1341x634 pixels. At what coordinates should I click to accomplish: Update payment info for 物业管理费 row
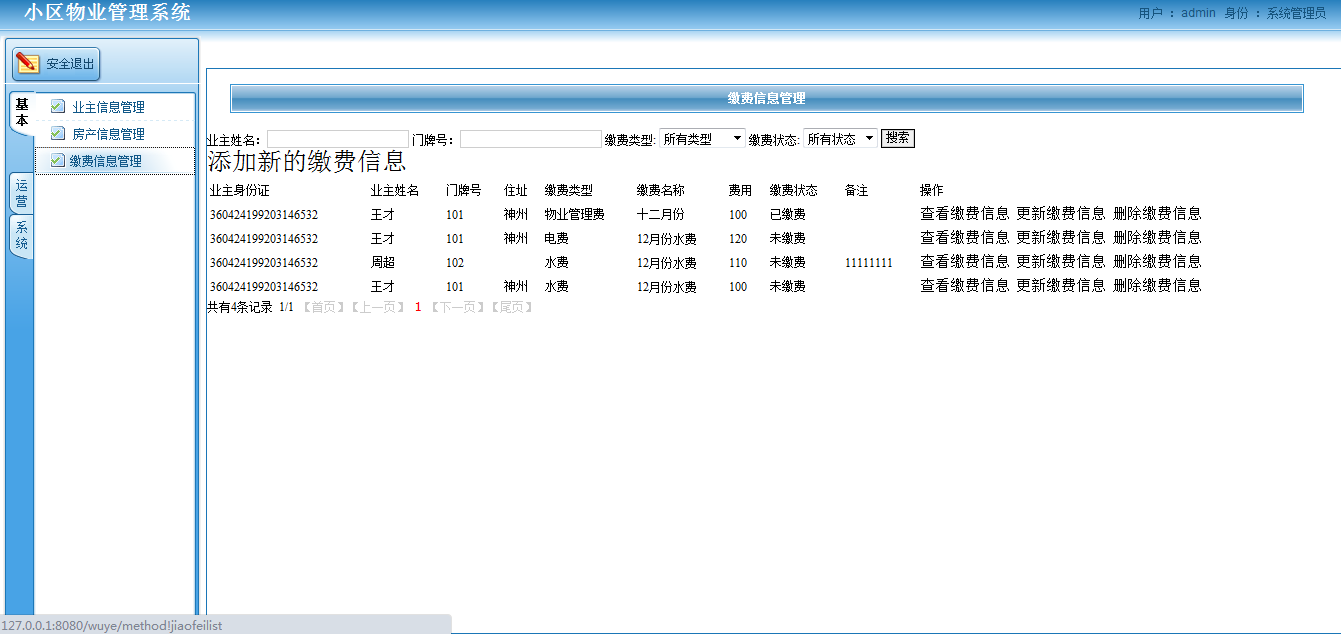click(x=1061, y=213)
